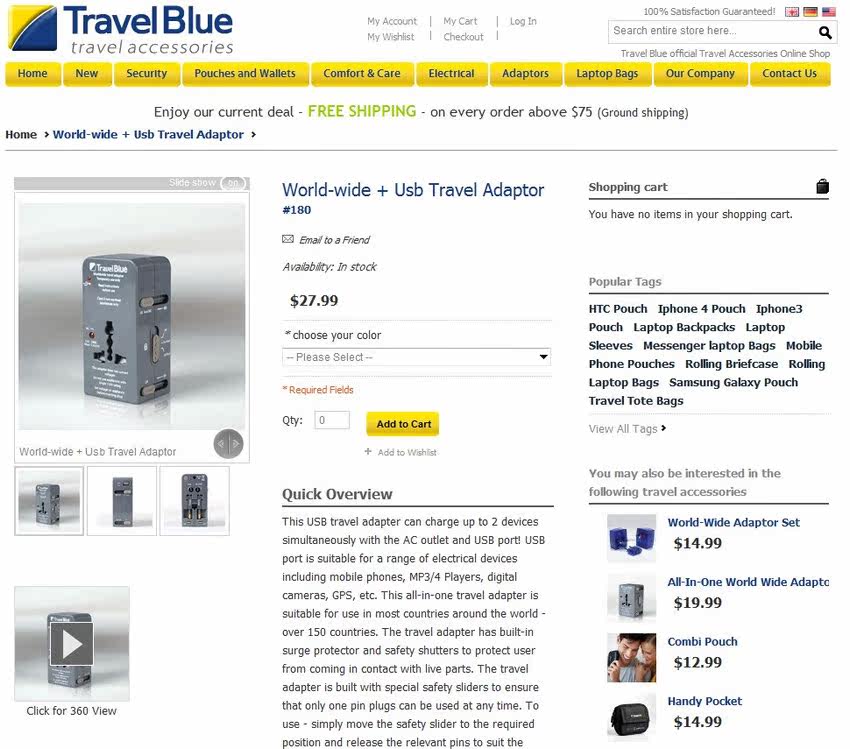Open the choose your color dropdown
This screenshot has height=749, width=850.
point(416,357)
